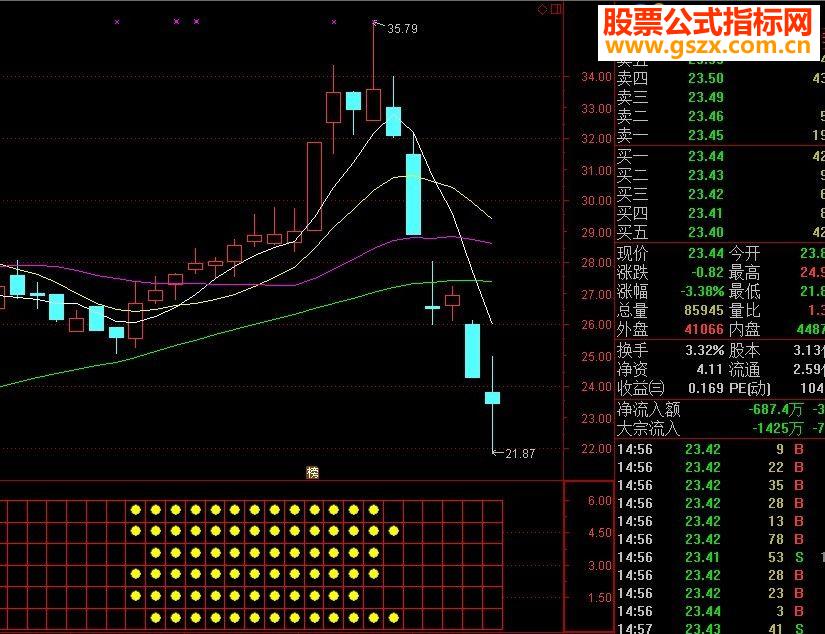Click the 今开 label
The image size is (825, 634).
pos(744,254)
